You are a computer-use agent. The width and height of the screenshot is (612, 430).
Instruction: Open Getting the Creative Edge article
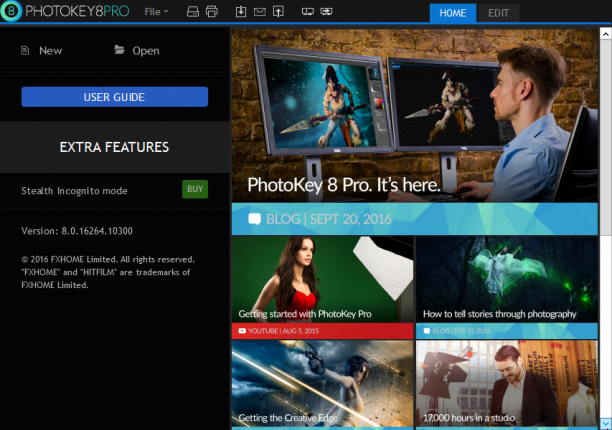322,383
